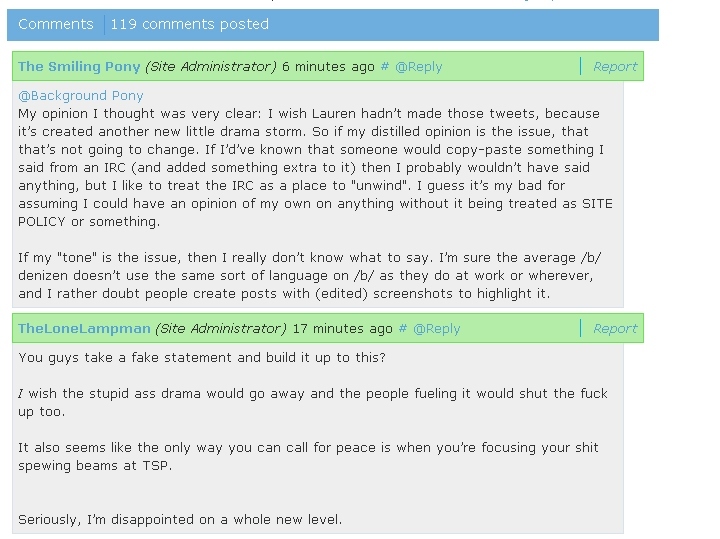Click the paragraph starting 'My opinion I thought'
This screenshot has height=539, width=720.
point(315,168)
